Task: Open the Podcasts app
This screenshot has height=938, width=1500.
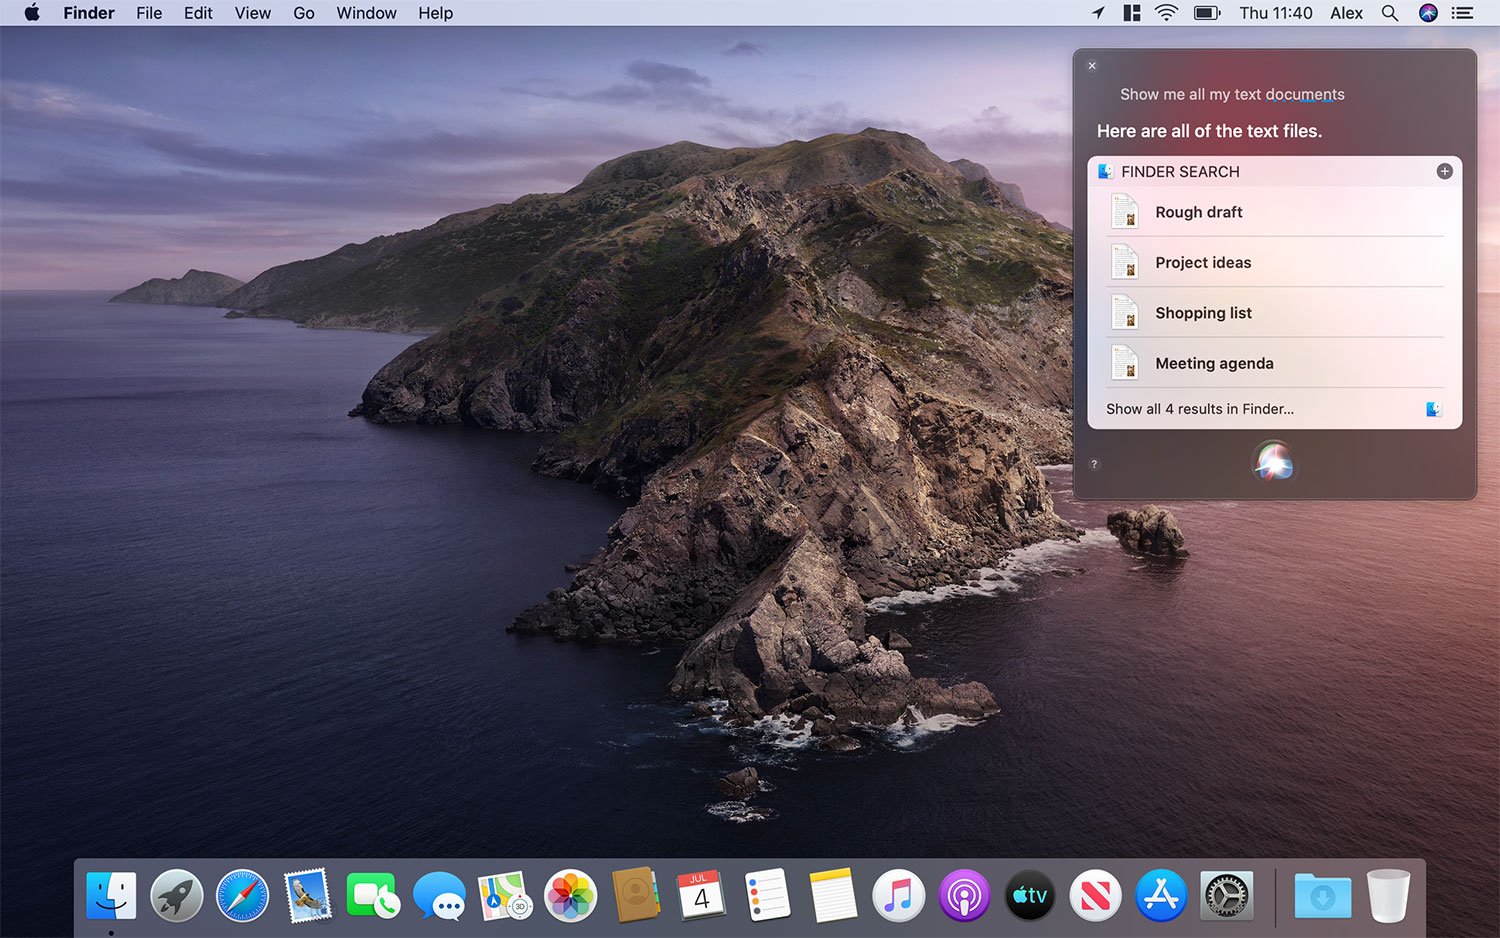Action: coord(963,895)
